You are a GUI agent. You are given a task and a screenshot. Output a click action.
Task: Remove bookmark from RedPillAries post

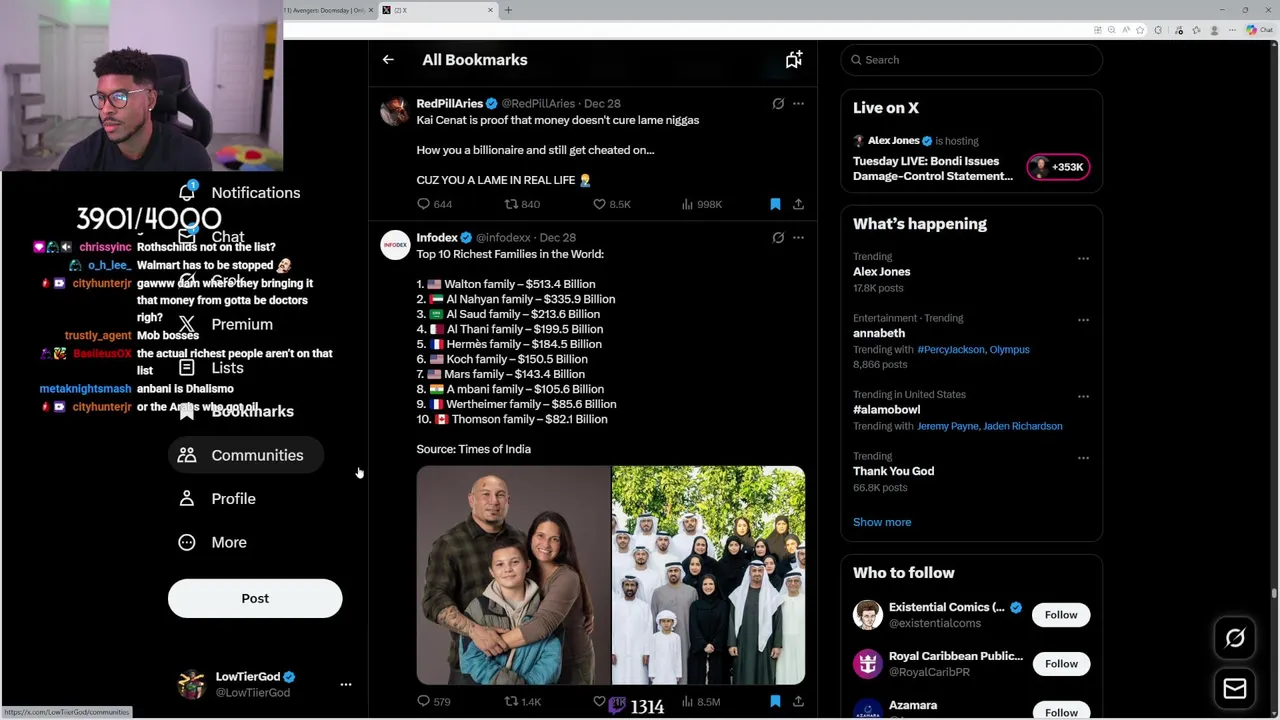click(x=775, y=204)
